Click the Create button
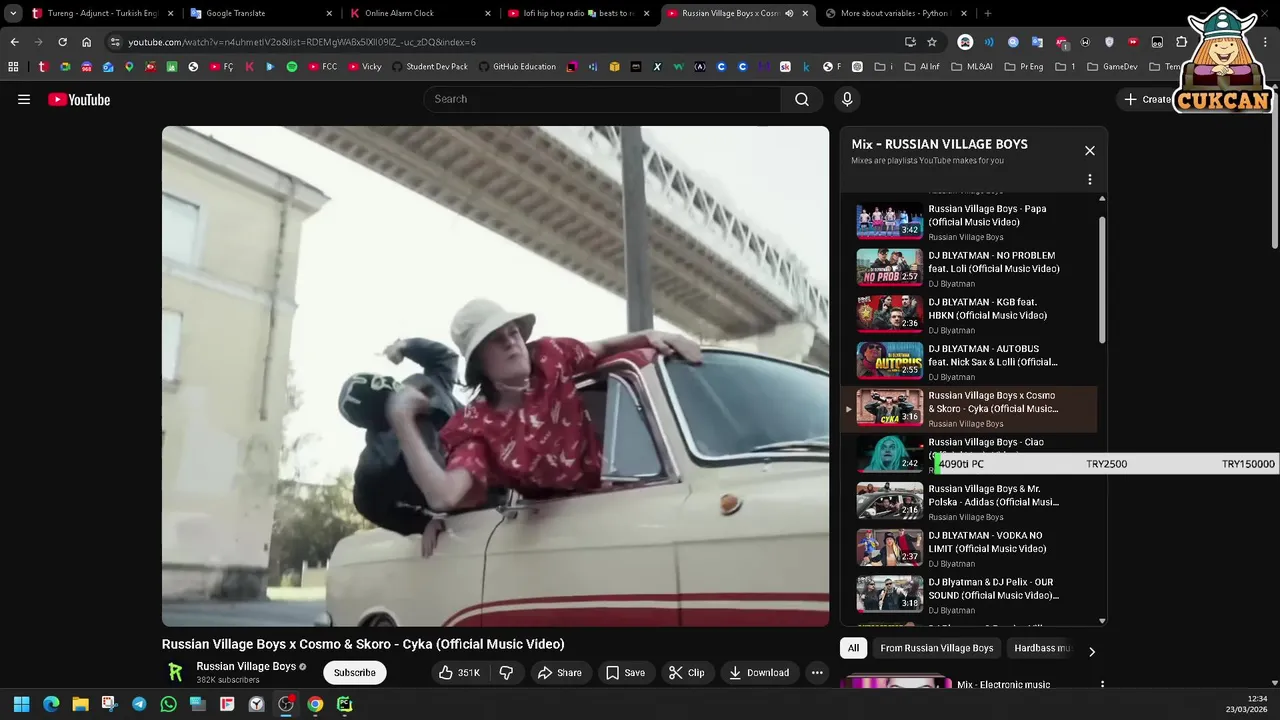 (x=1147, y=99)
